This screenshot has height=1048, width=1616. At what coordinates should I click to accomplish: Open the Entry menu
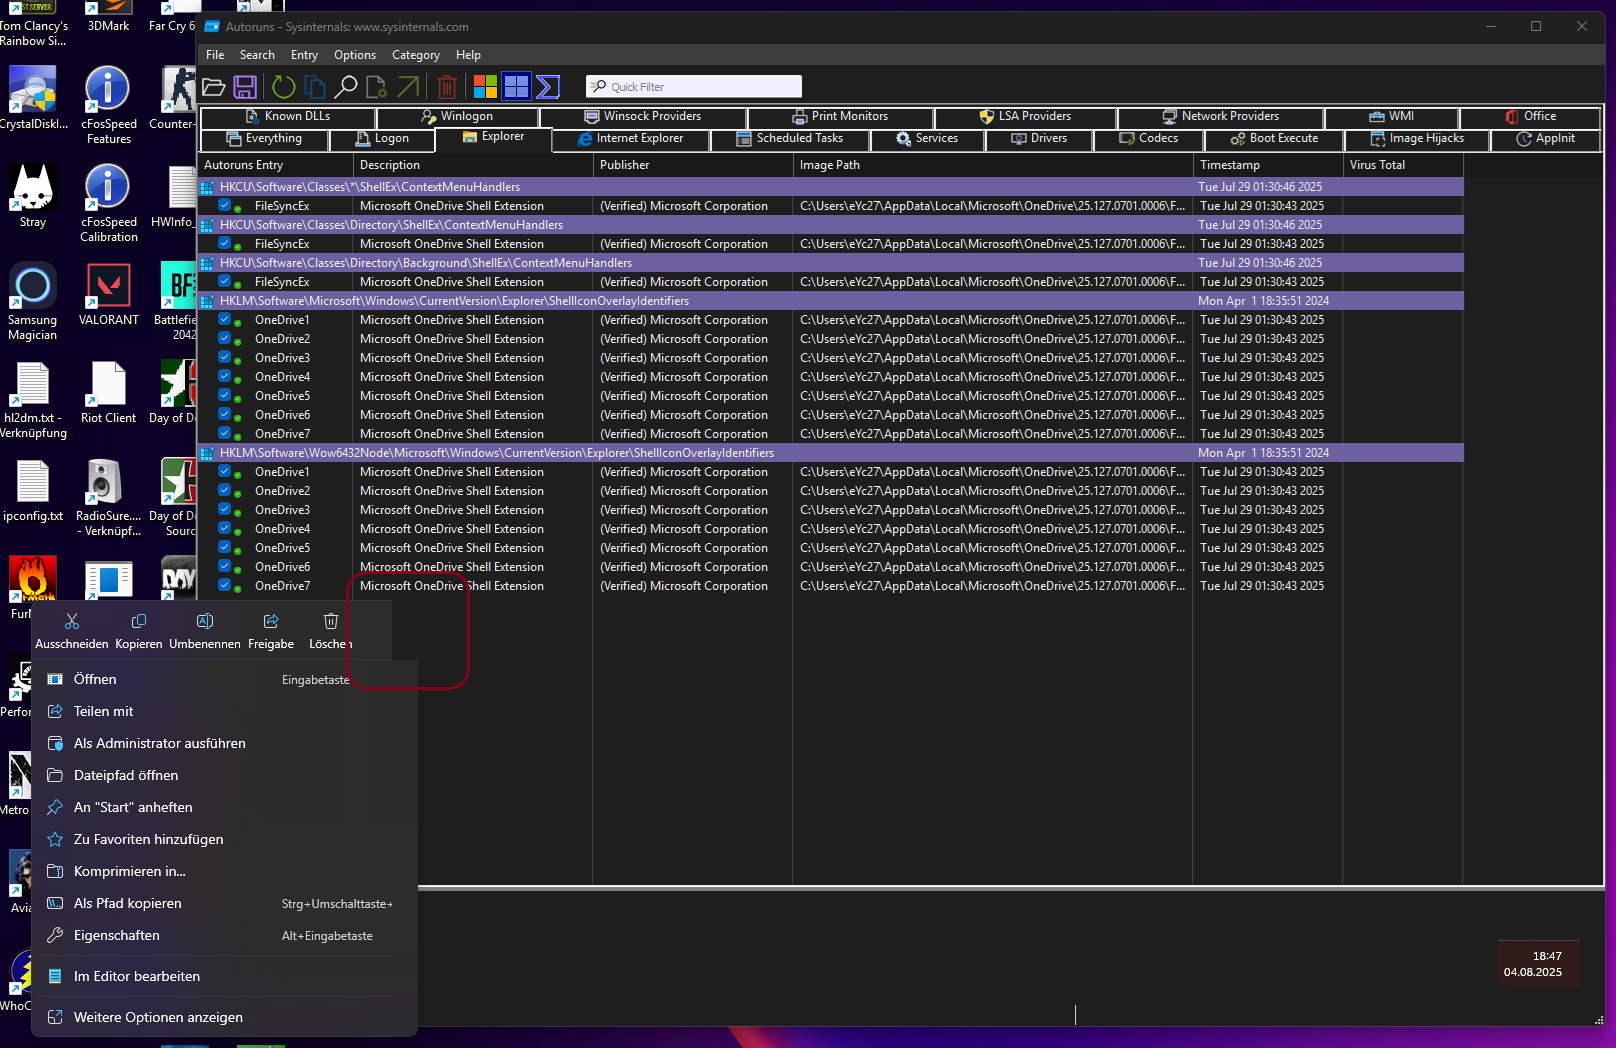pos(304,55)
